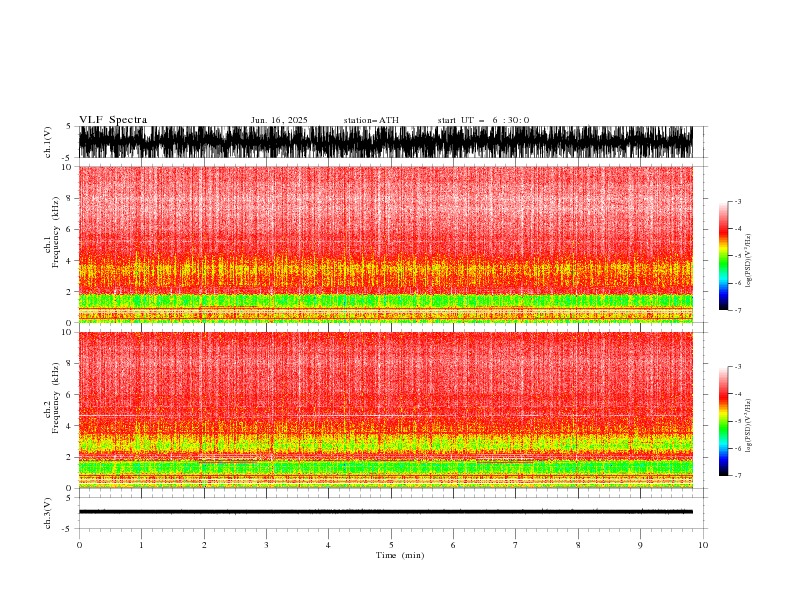Click the -3 label on ch.1 color bar
The height and width of the screenshot is (612, 792).
pos(738,201)
